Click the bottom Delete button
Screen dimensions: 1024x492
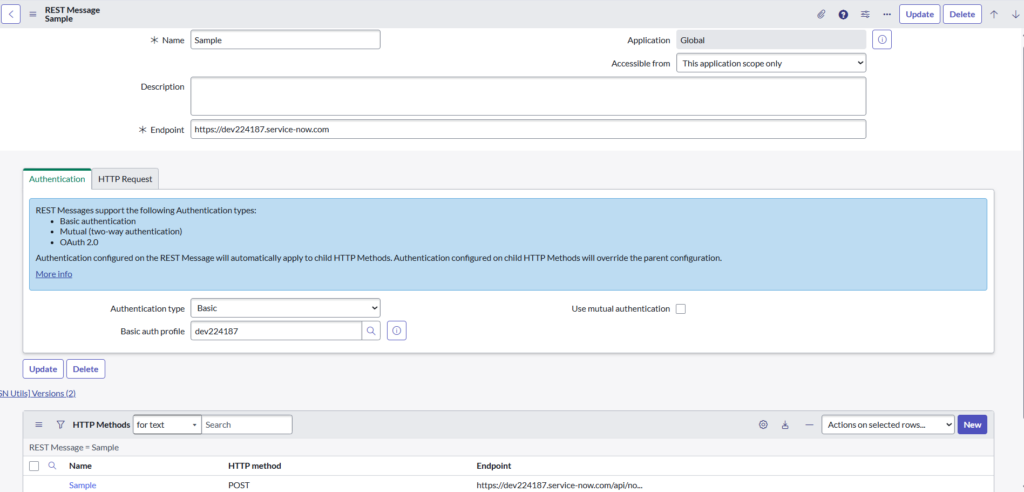pyautogui.click(x=86, y=369)
